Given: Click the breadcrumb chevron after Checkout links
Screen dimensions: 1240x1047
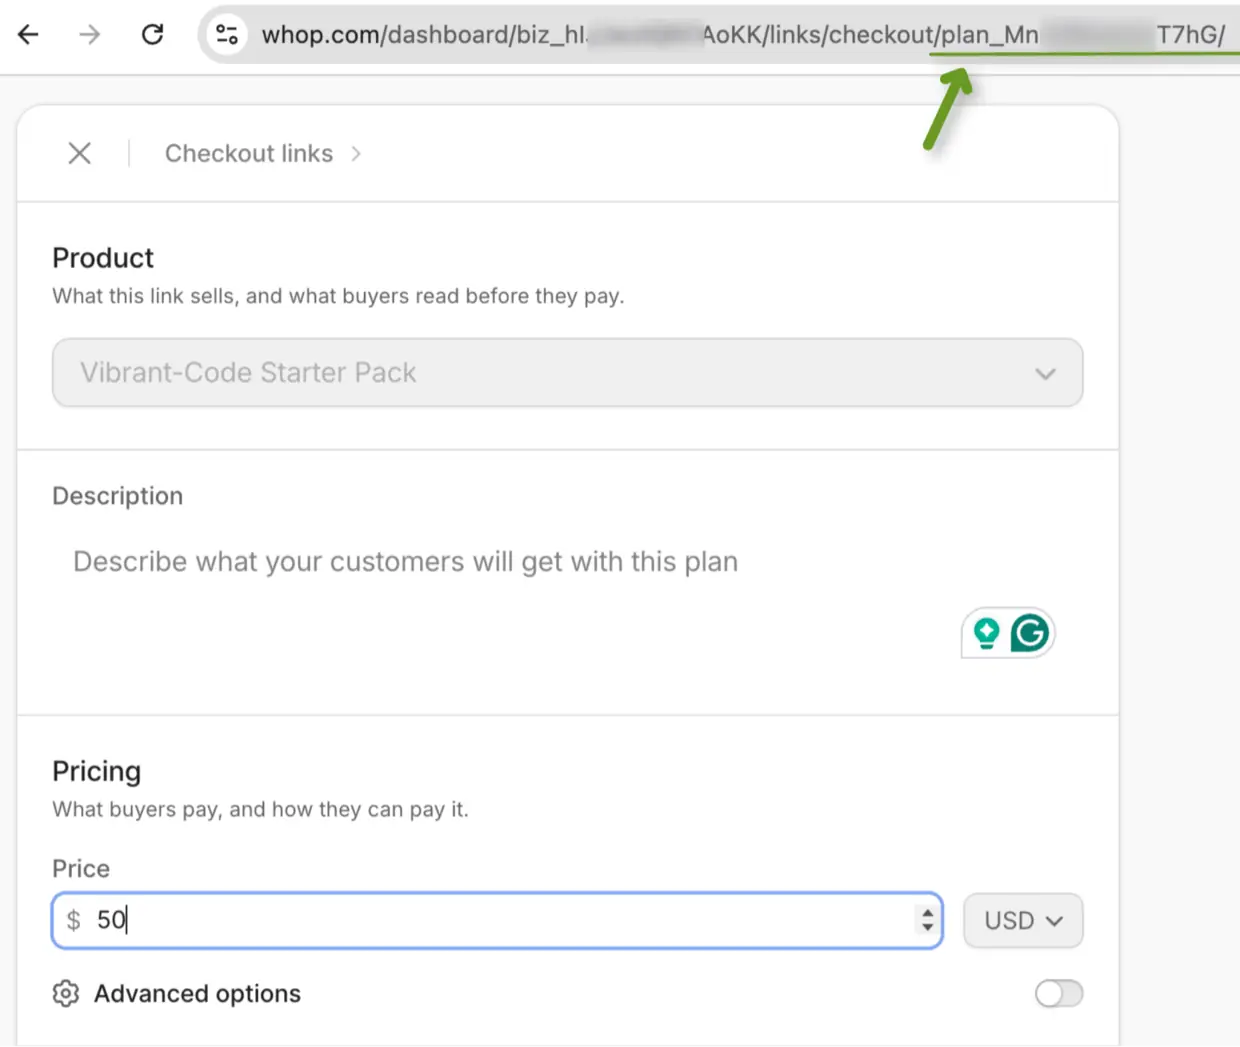Looking at the screenshot, I should click(x=356, y=154).
